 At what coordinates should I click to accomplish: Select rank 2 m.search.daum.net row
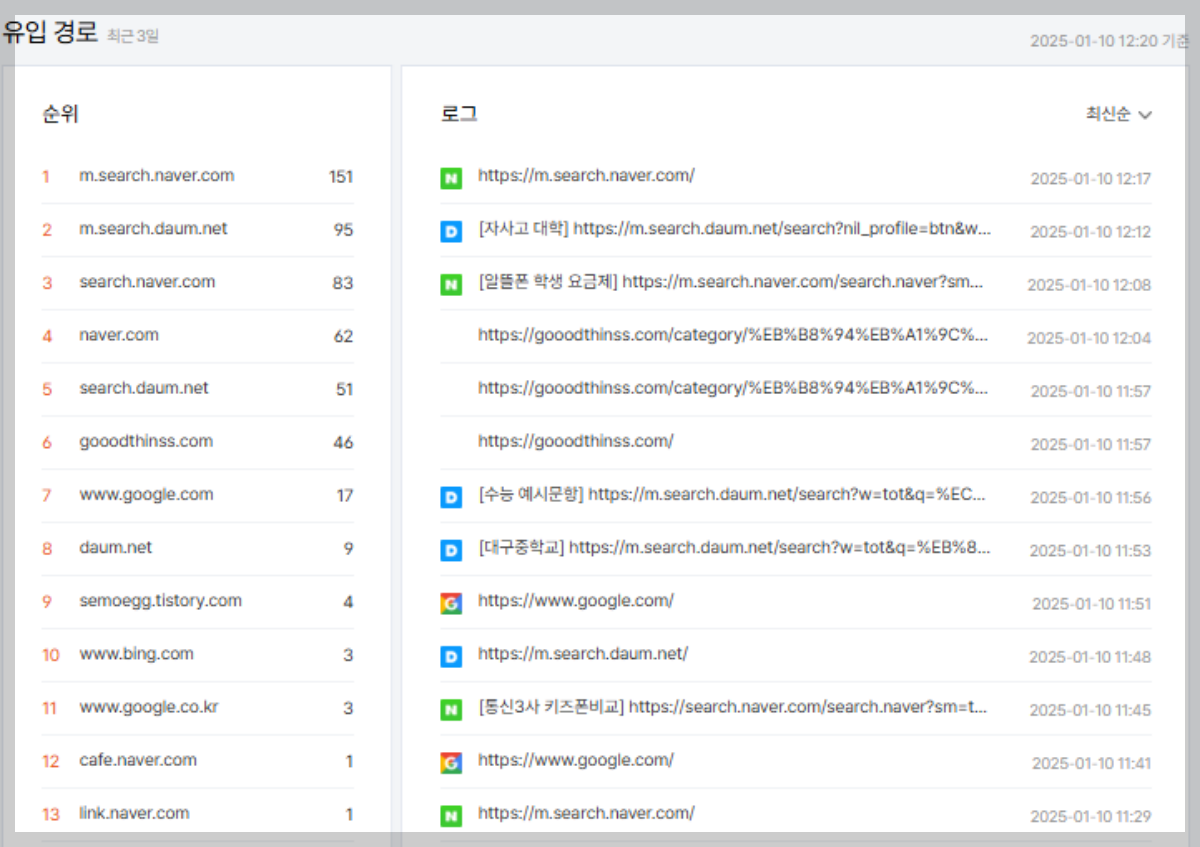[198, 229]
